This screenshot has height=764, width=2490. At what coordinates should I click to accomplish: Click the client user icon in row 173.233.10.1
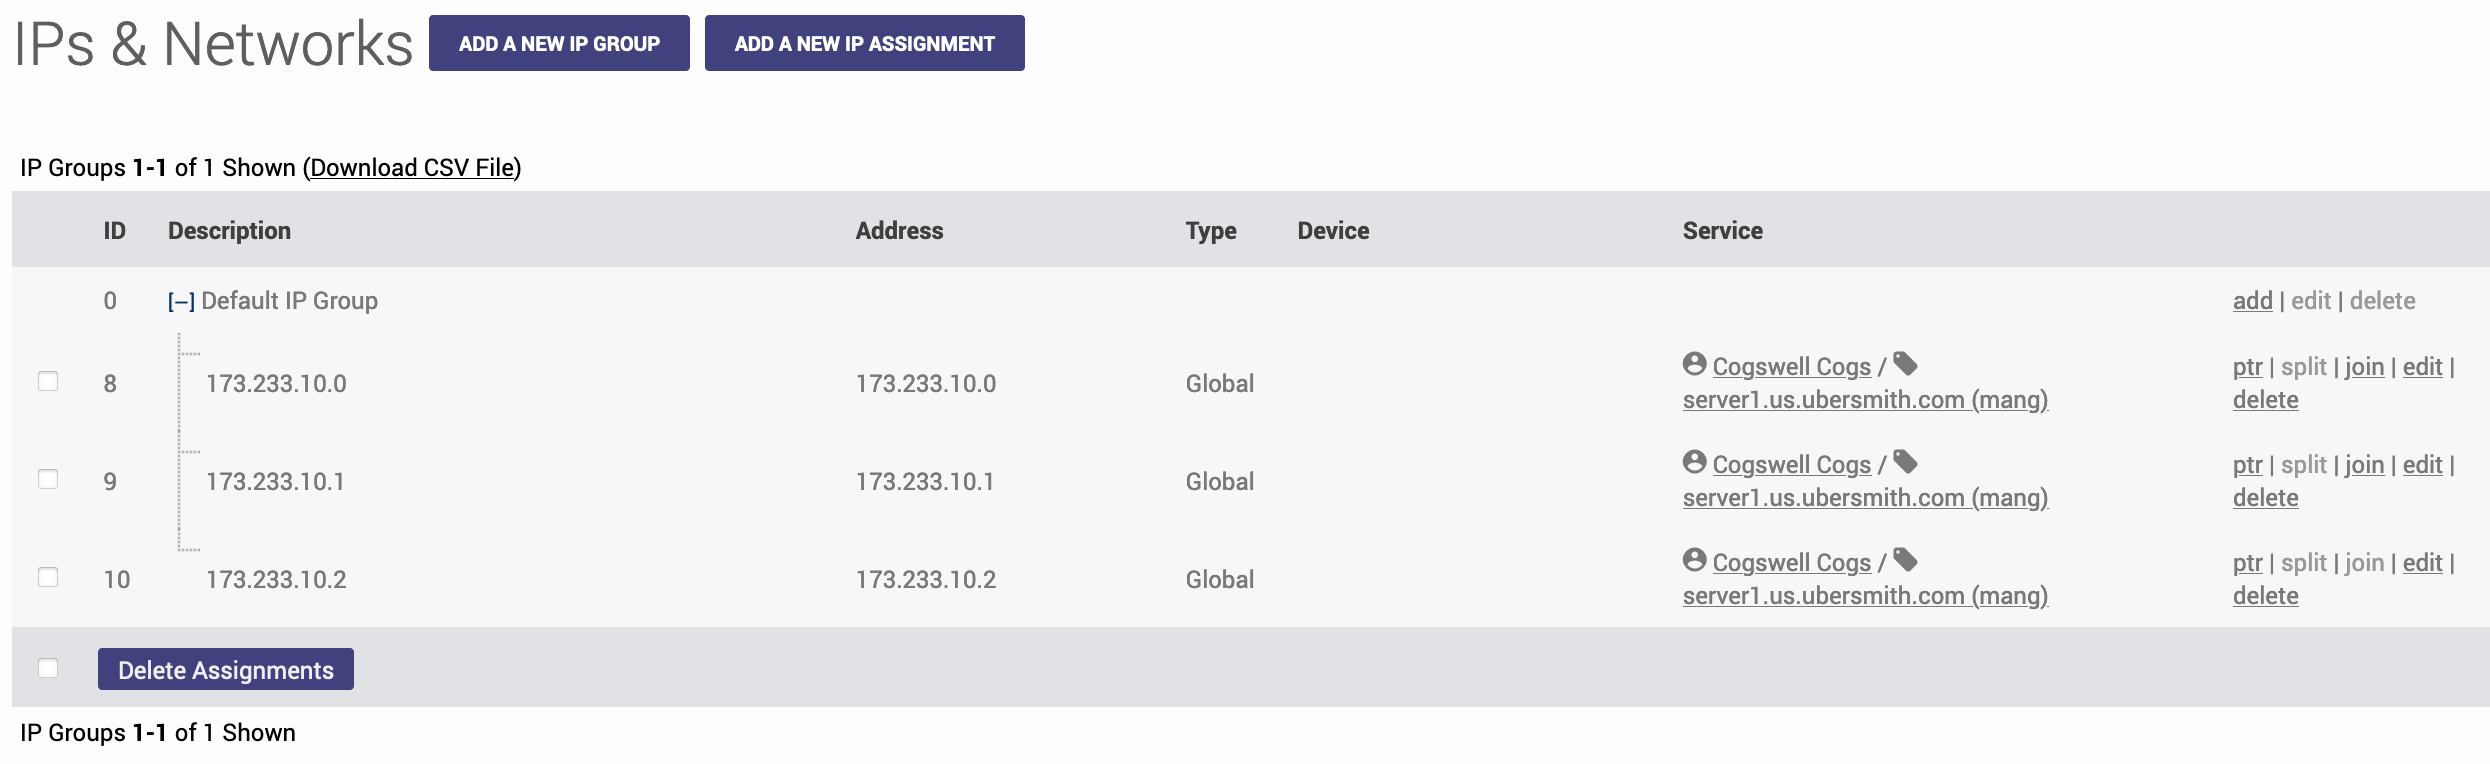pyautogui.click(x=1694, y=462)
